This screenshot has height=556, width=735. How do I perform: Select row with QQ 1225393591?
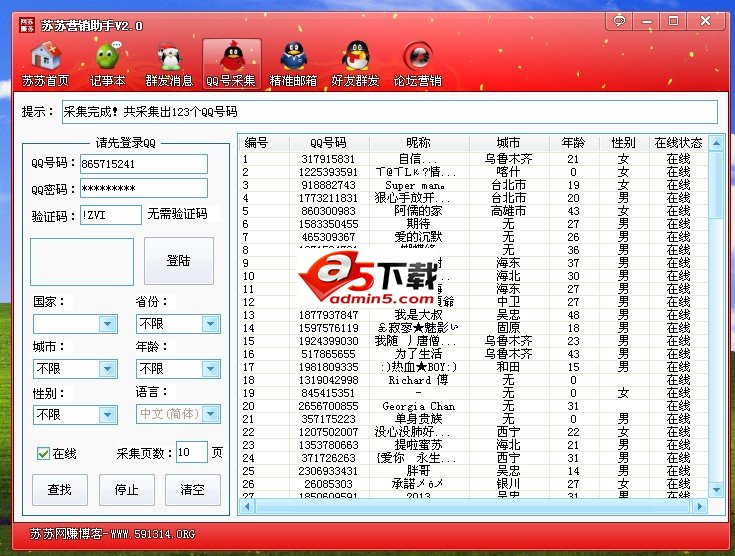click(x=473, y=172)
